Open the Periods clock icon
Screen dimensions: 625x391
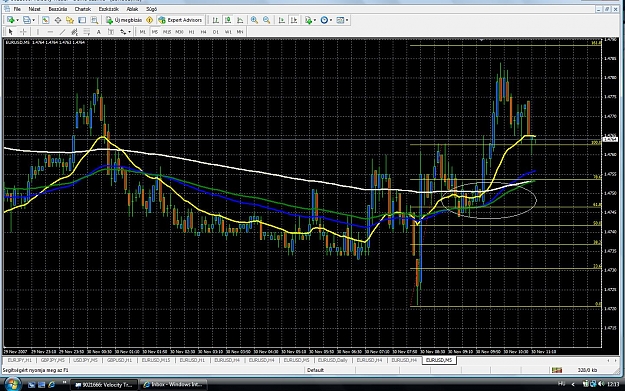click(324, 20)
